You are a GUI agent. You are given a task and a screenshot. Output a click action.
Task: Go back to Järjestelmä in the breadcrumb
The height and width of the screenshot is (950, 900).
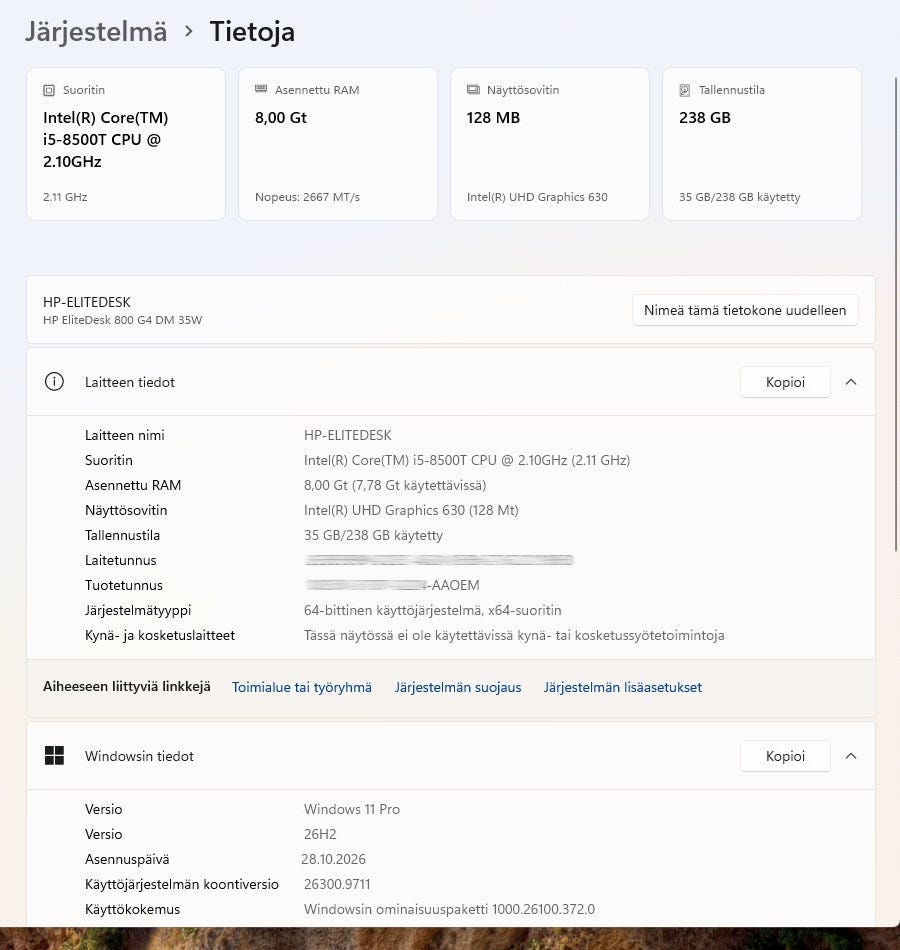tap(96, 32)
